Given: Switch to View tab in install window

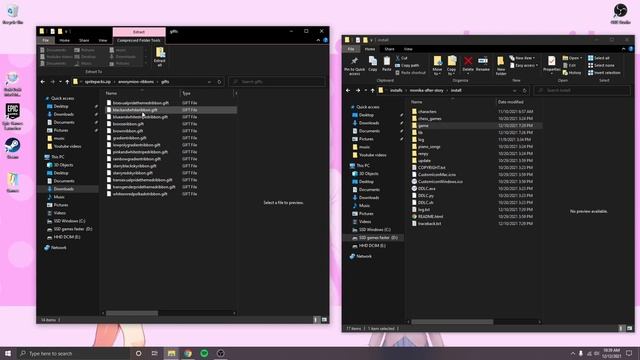Looking at the screenshot, I should pyautogui.click(x=408, y=49).
